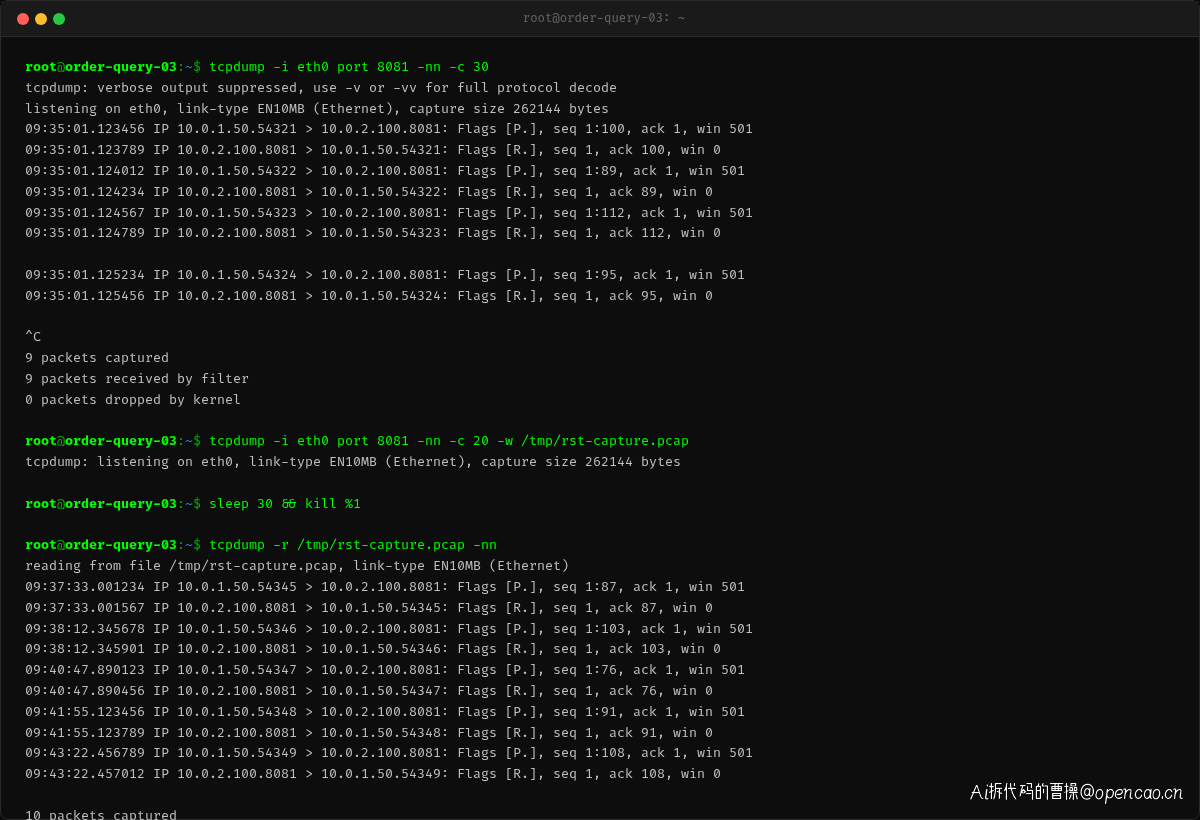Screen dimensions: 1200x820
Task: Click the '10 packets captured' line at the bottom
Action: 101,814
